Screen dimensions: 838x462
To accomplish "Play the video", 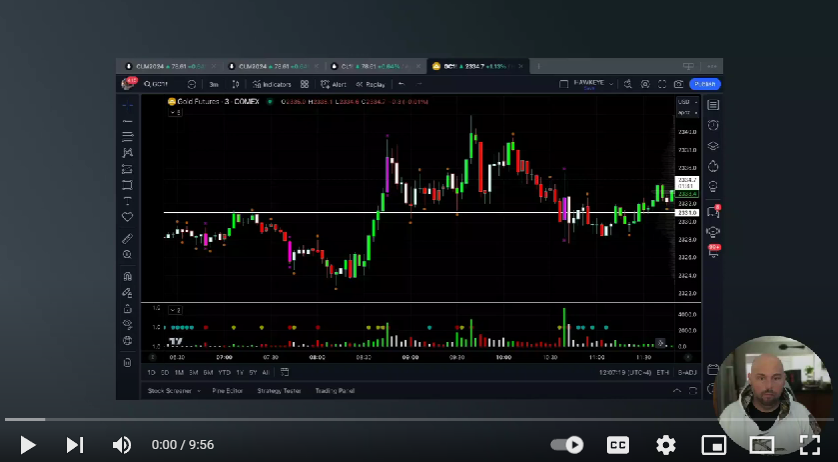I will (27, 445).
